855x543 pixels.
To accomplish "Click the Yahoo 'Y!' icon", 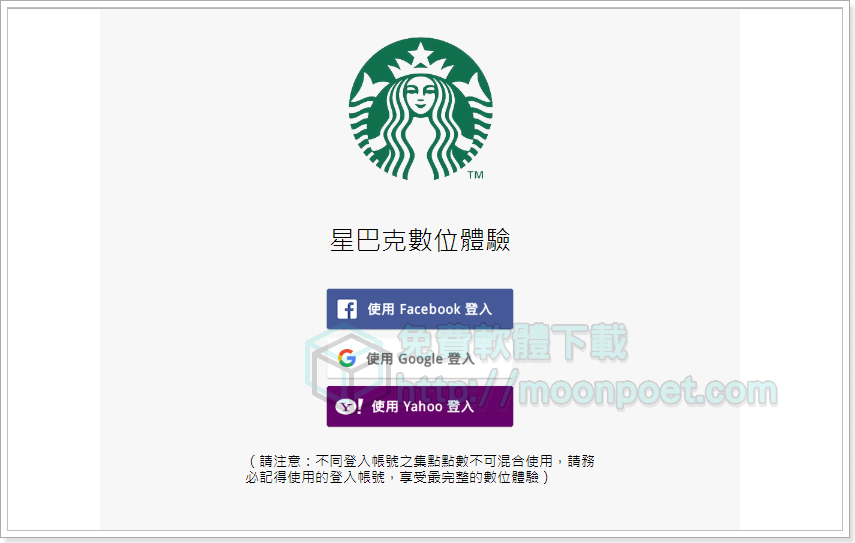I will pyautogui.click(x=349, y=407).
